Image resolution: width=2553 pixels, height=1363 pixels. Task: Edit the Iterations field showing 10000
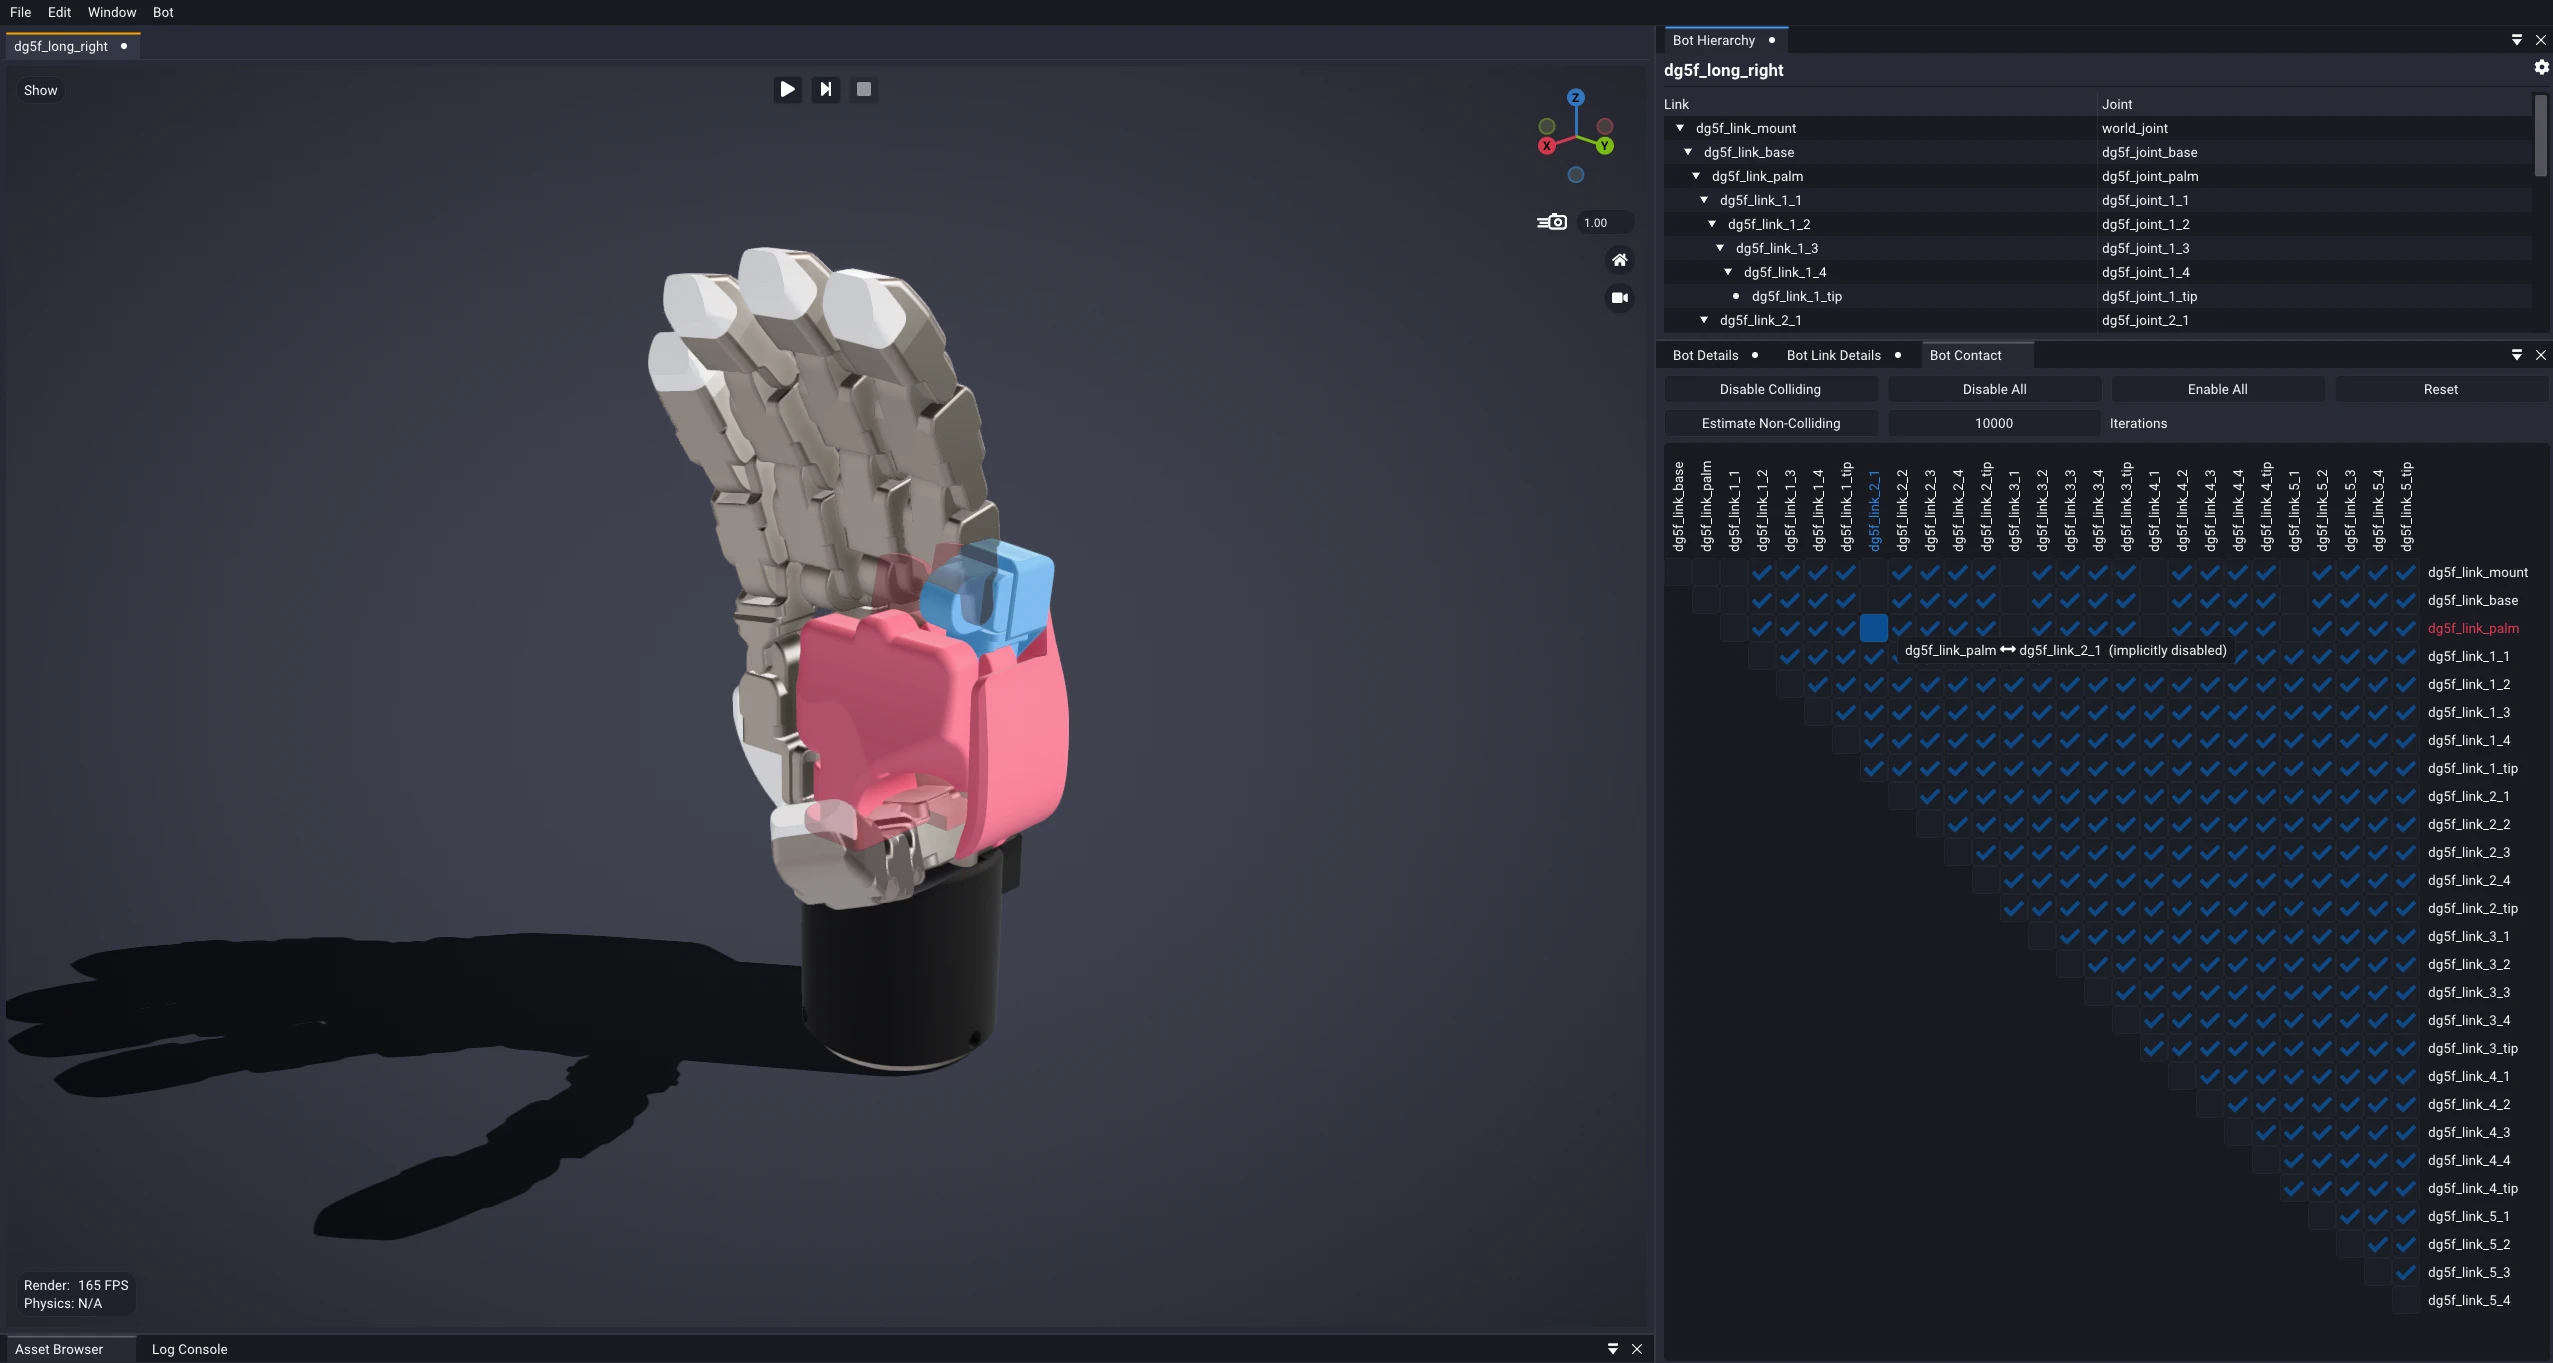pos(1994,423)
